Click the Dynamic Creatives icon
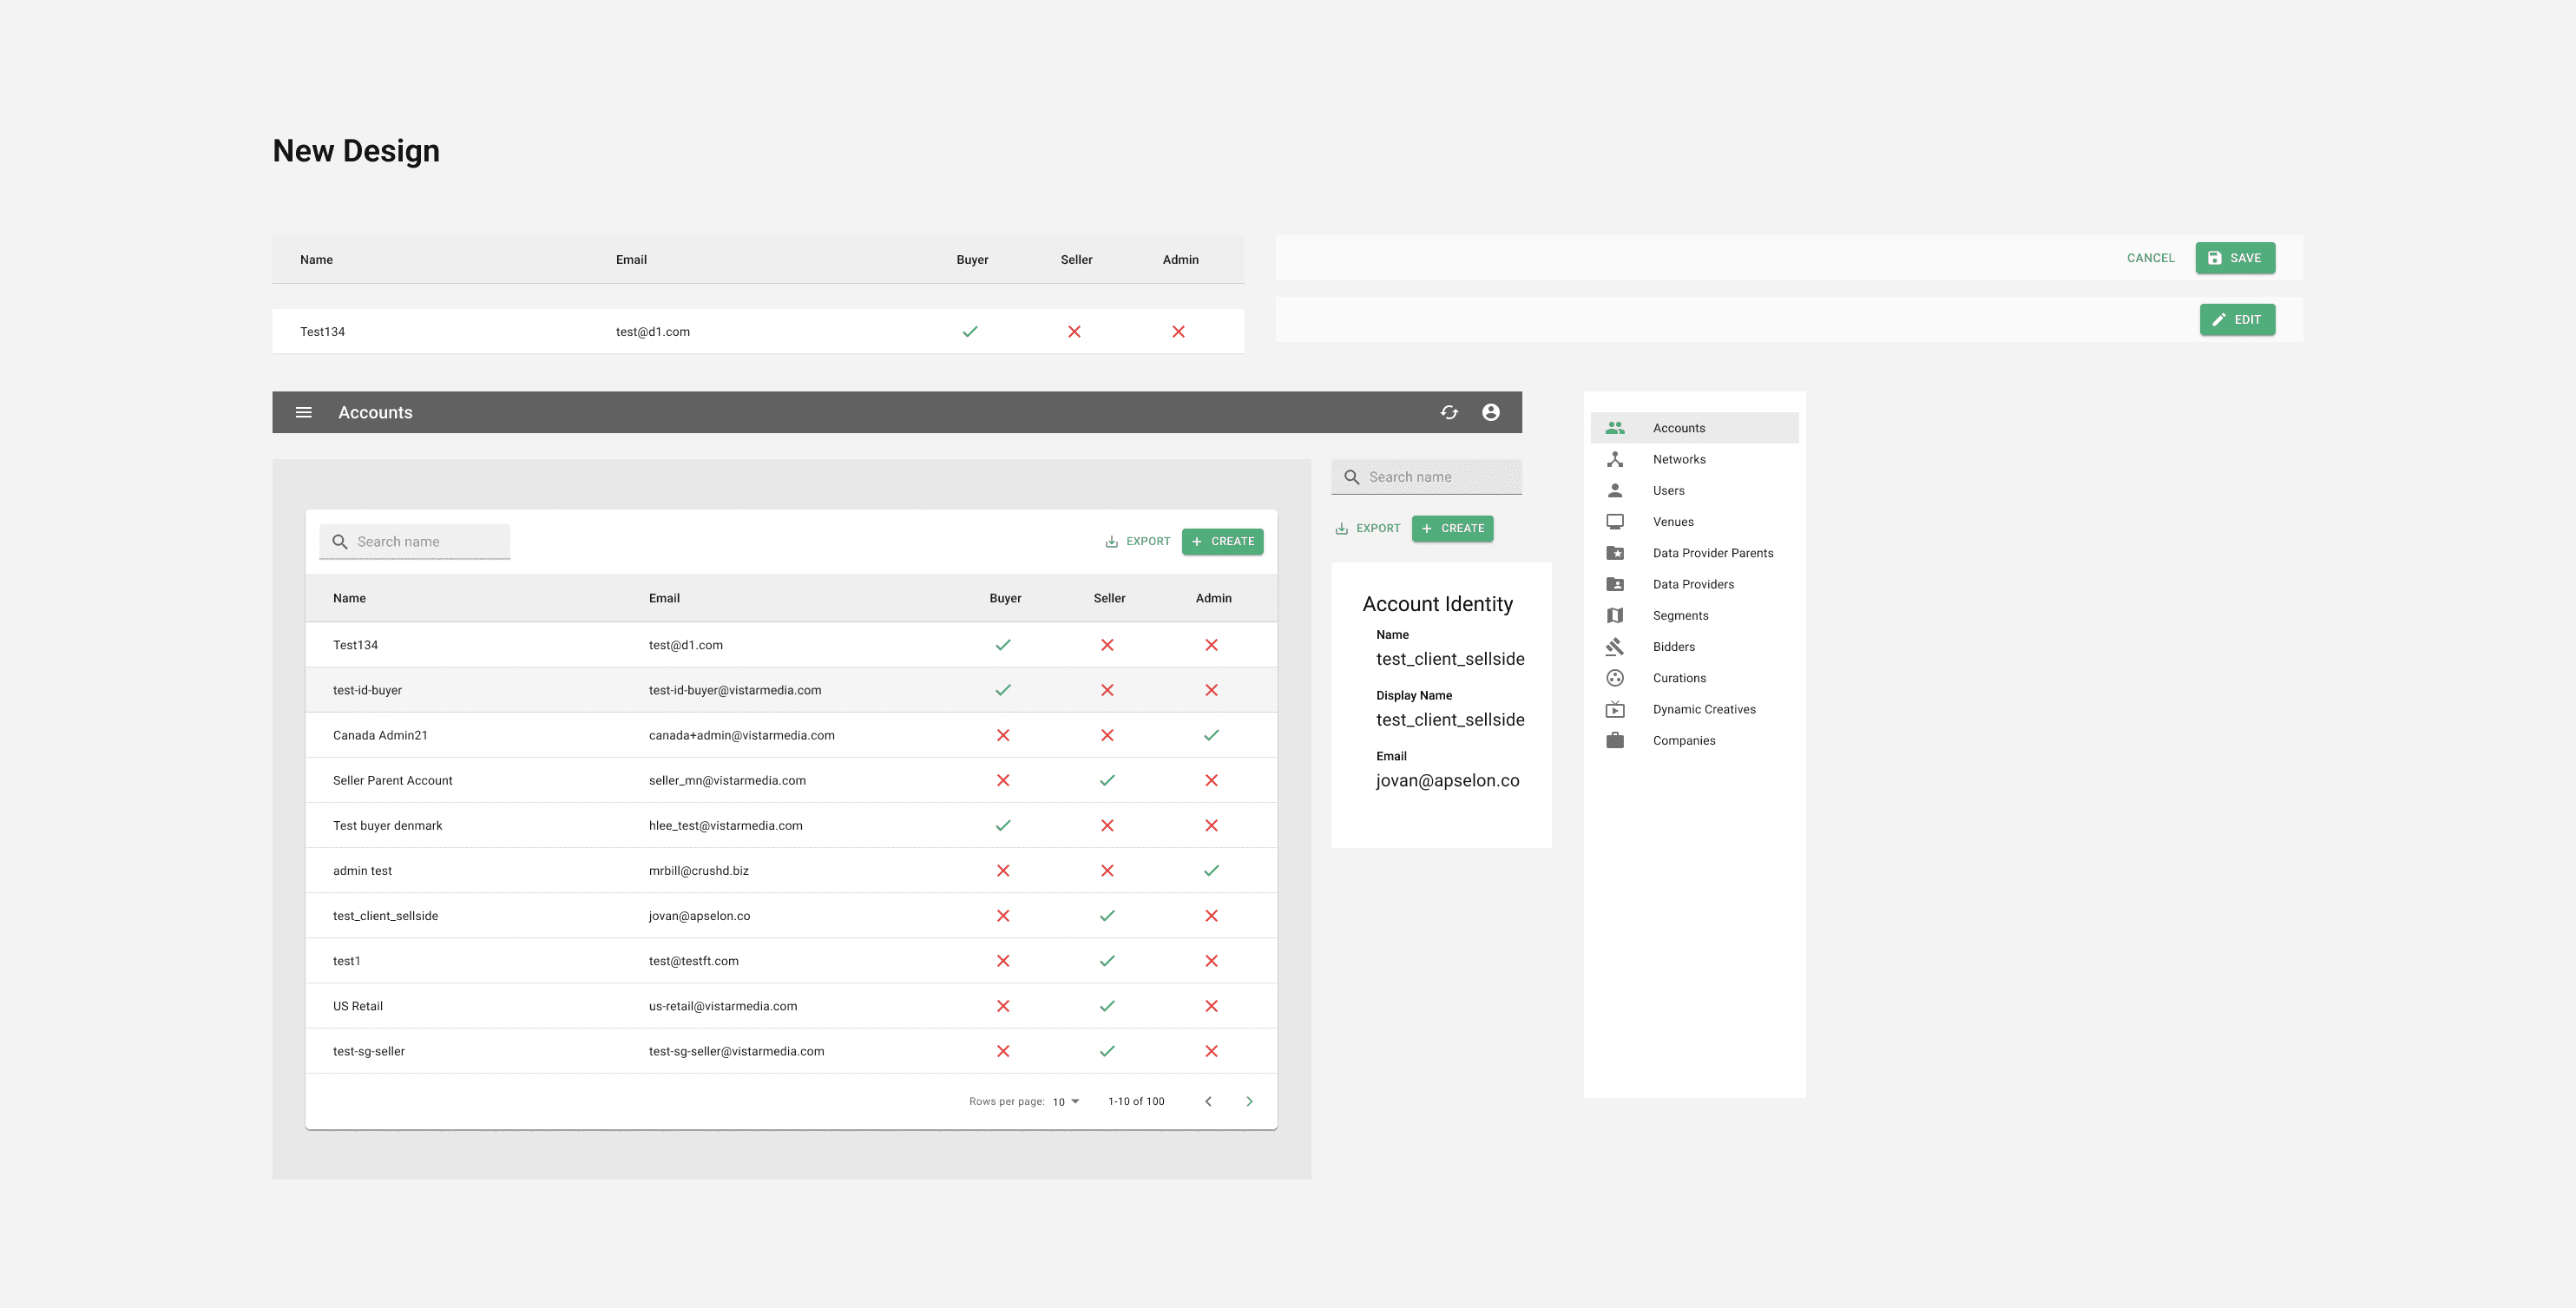 click(1614, 710)
